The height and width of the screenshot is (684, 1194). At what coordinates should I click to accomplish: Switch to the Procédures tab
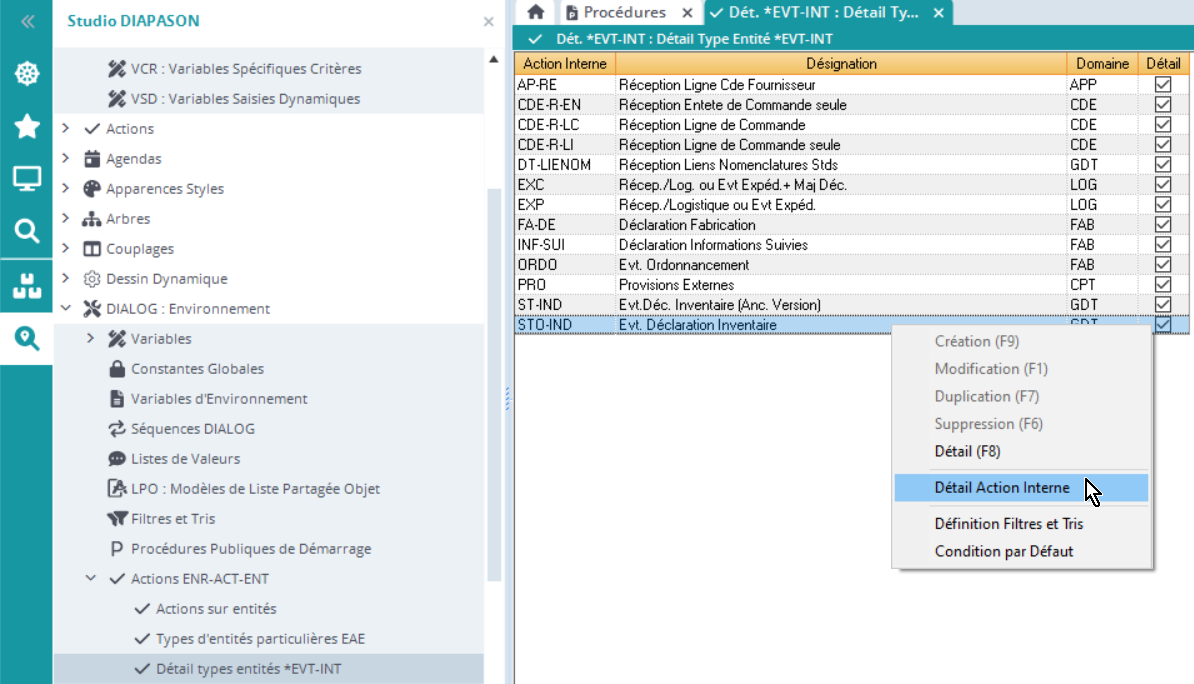tap(624, 13)
